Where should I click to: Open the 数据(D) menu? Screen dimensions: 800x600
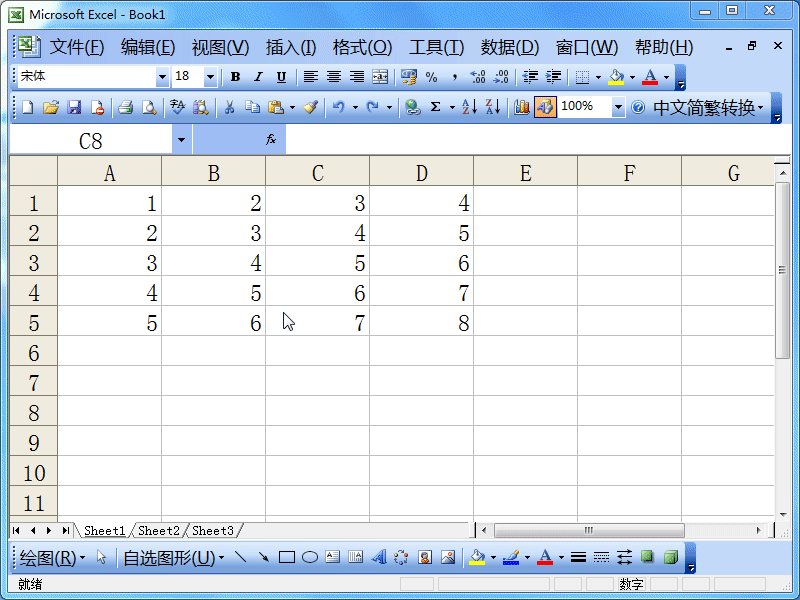click(x=510, y=47)
